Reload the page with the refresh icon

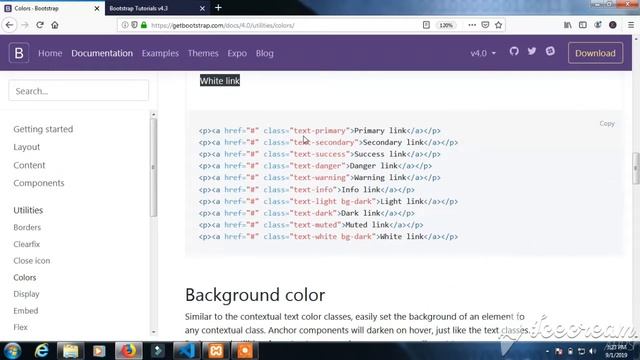click(40, 25)
